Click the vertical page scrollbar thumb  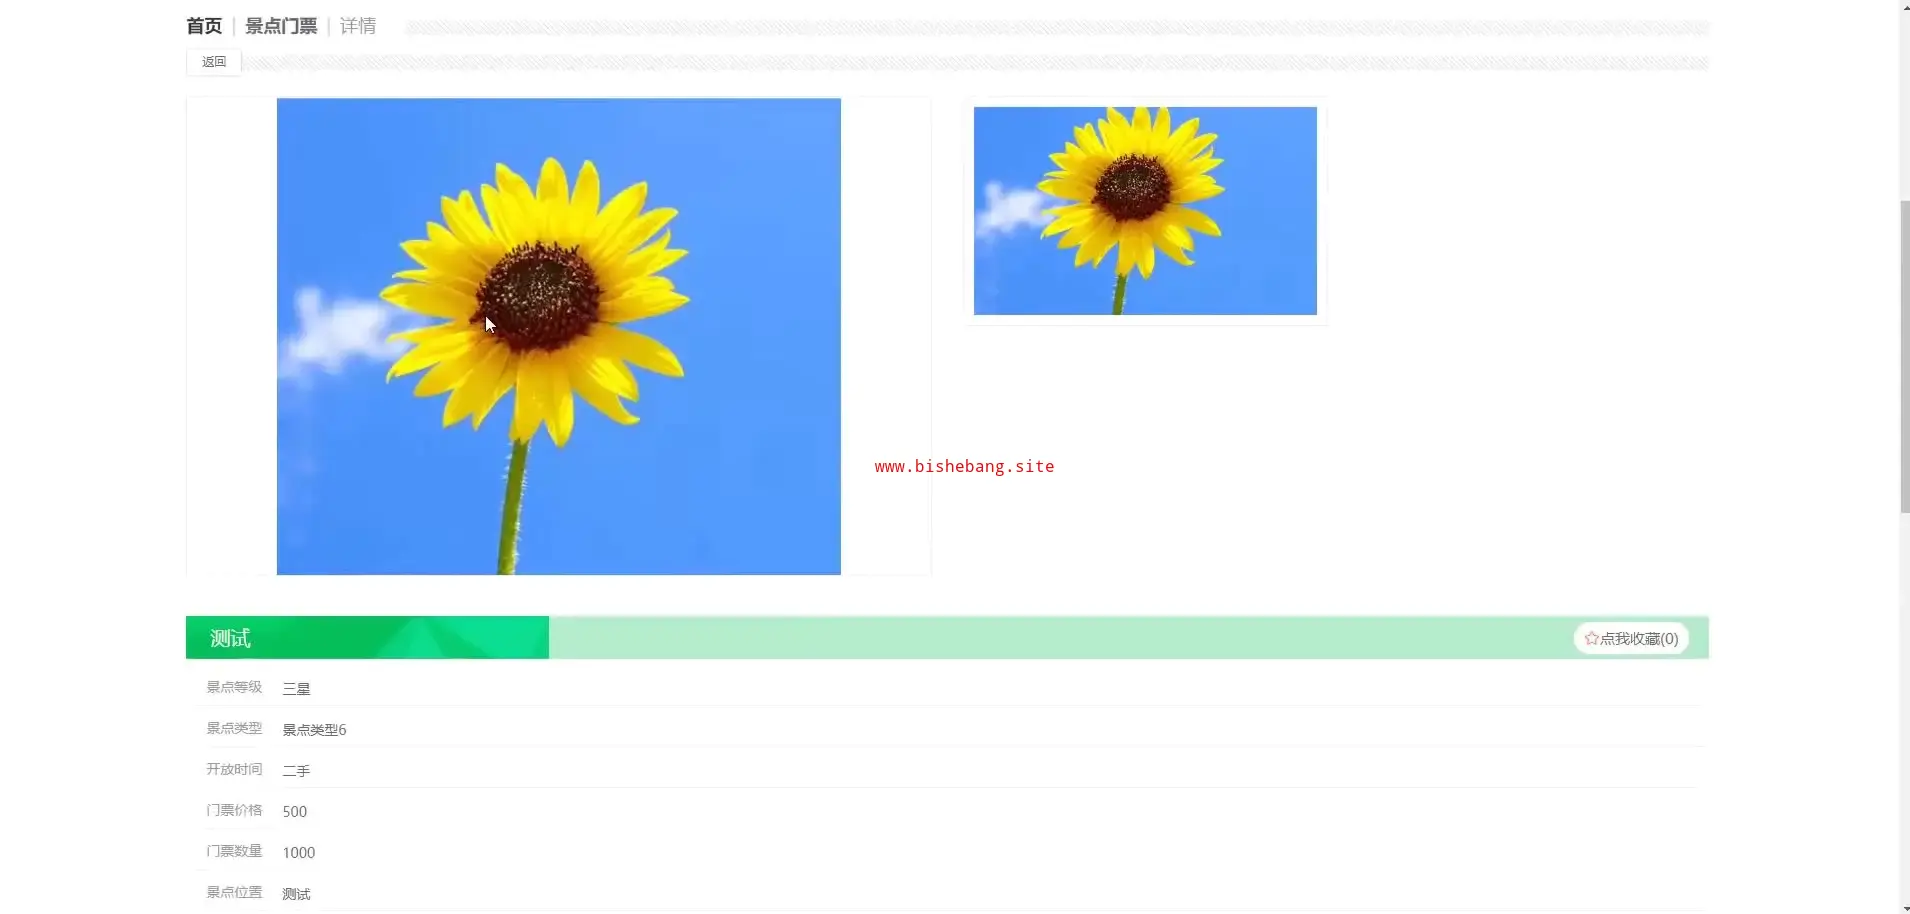point(1904,357)
